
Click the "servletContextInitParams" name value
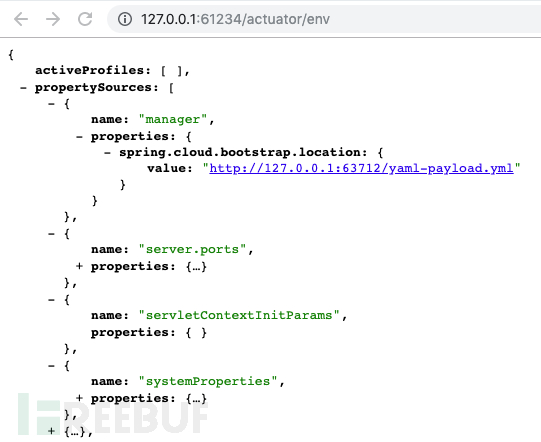(x=239, y=315)
